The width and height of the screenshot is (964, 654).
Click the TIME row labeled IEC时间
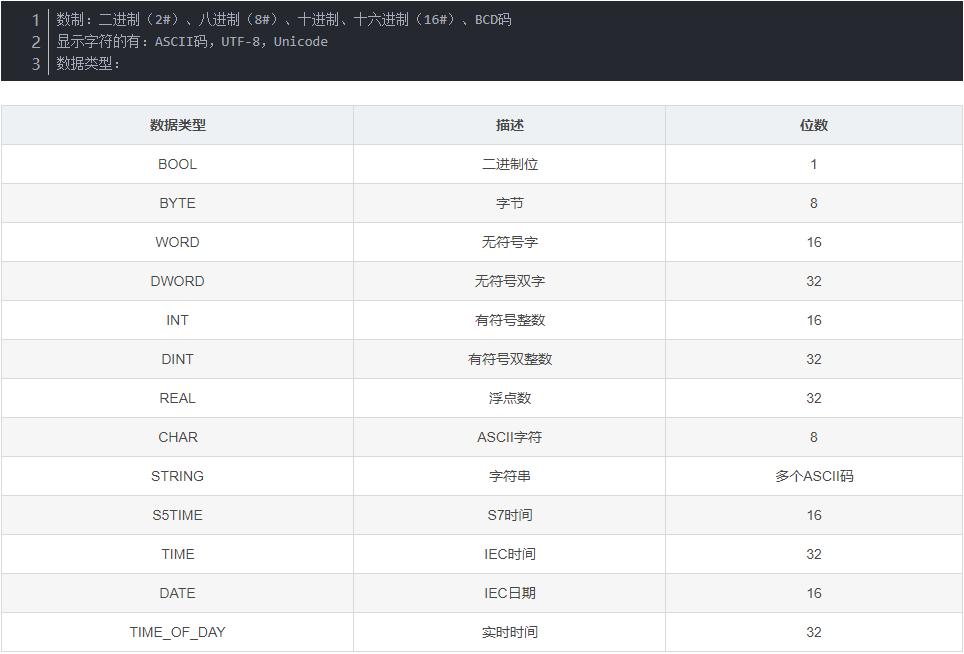click(508, 554)
